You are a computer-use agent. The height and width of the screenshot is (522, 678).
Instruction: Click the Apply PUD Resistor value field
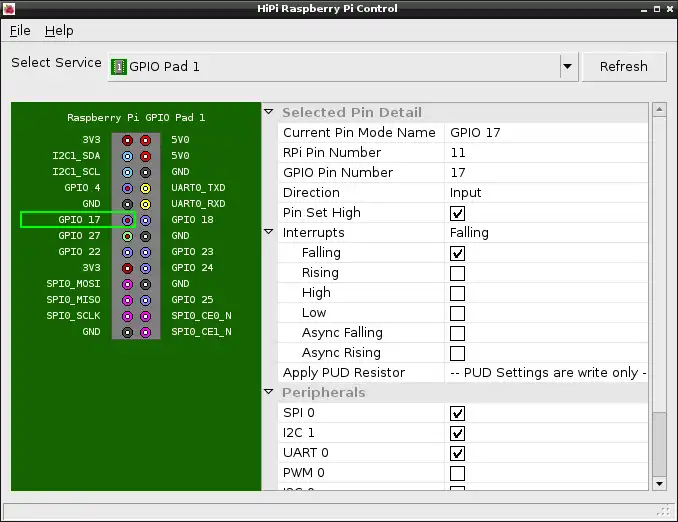[547, 372]
